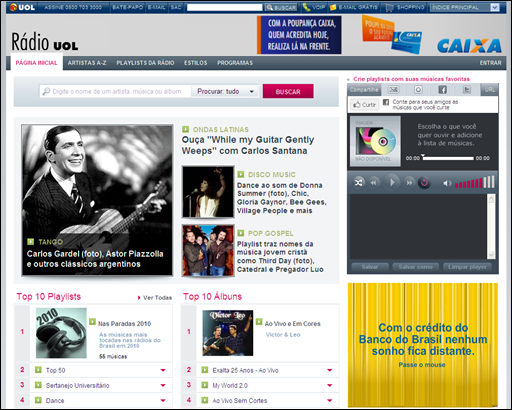
Task: Play the Exalta 25 Anos album icon
Action: click(205, 370)
